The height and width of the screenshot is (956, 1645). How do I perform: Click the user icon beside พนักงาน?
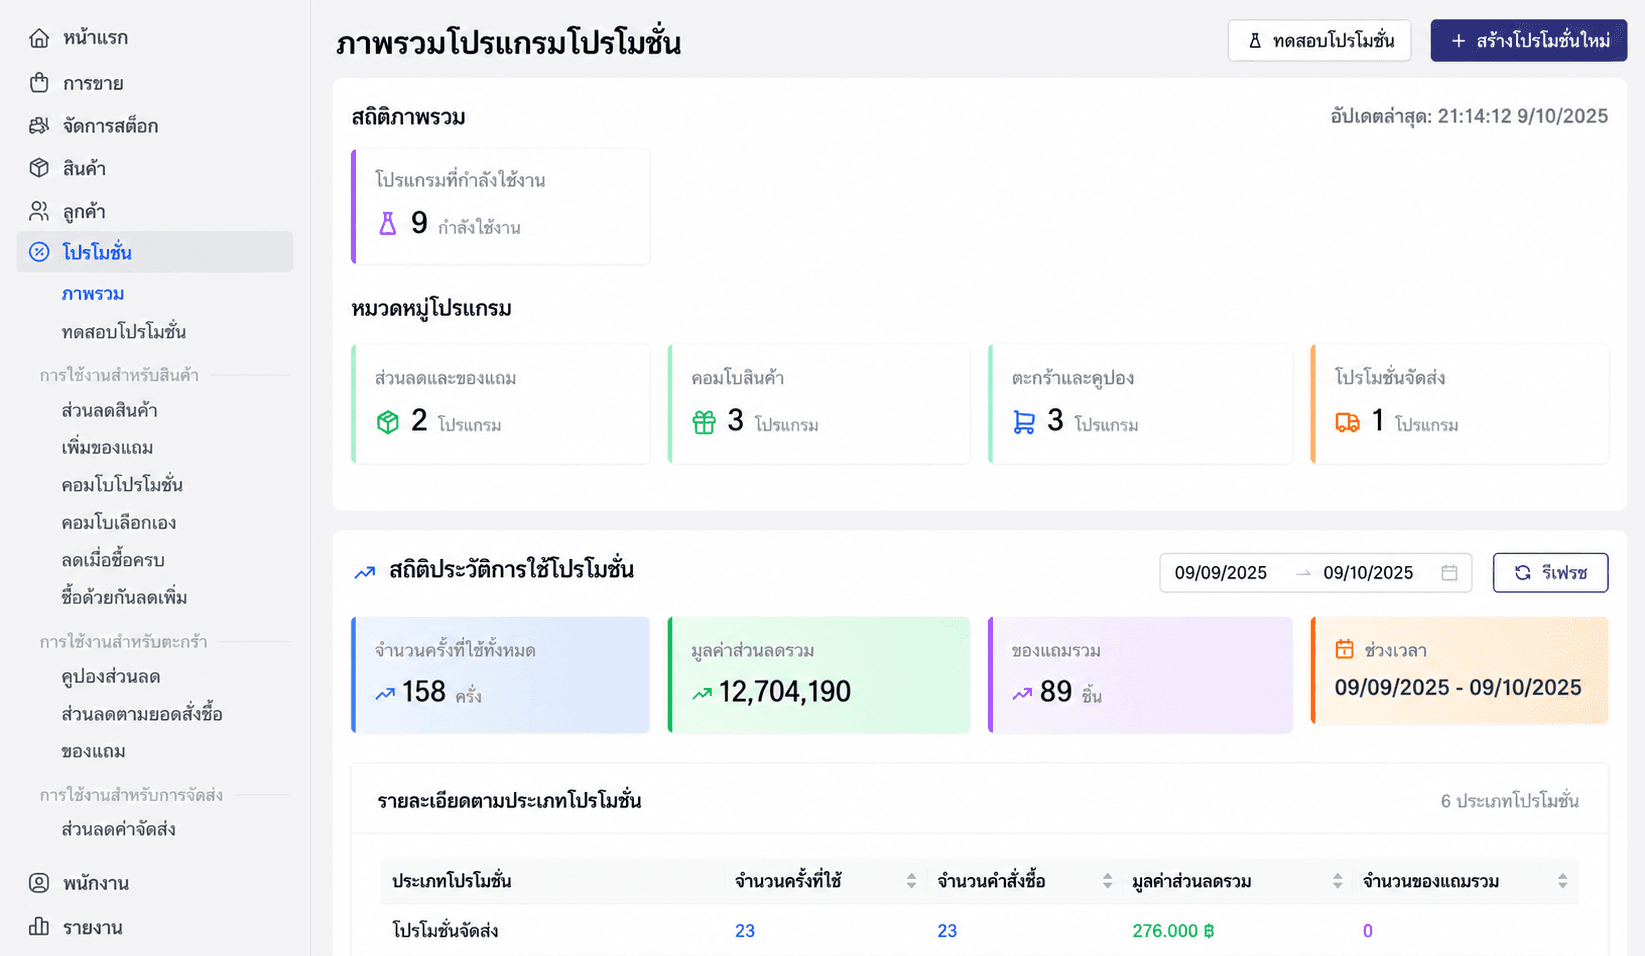(39, 883)
